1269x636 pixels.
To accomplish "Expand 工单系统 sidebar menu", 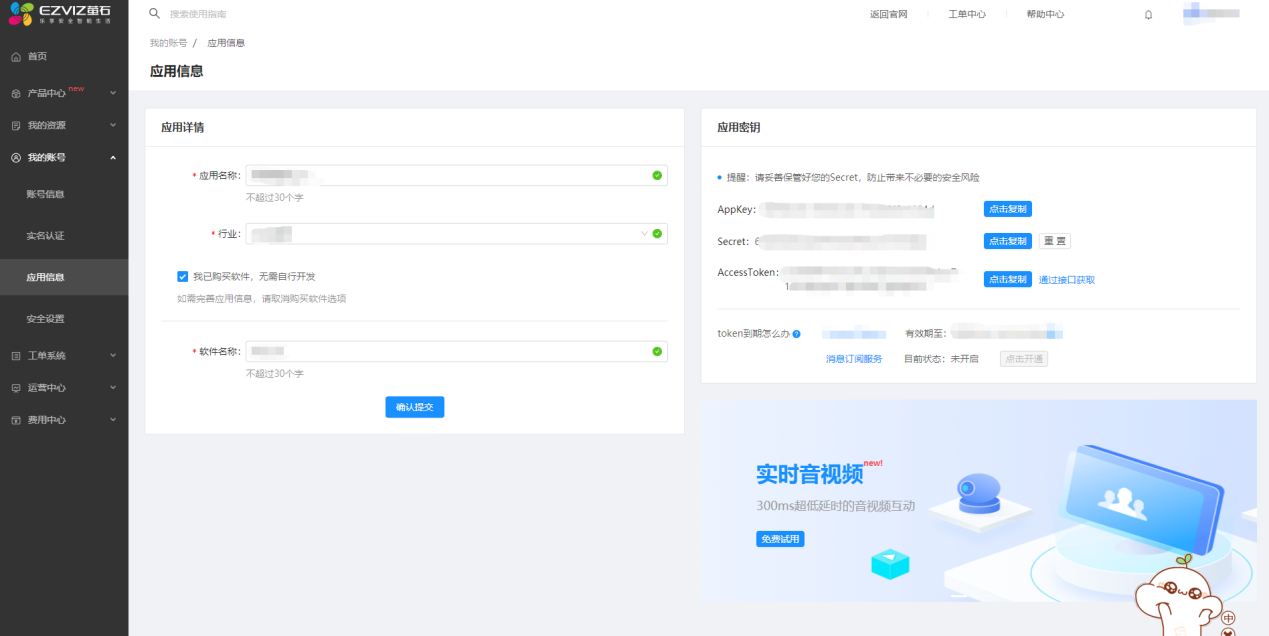I will [112, 355].
